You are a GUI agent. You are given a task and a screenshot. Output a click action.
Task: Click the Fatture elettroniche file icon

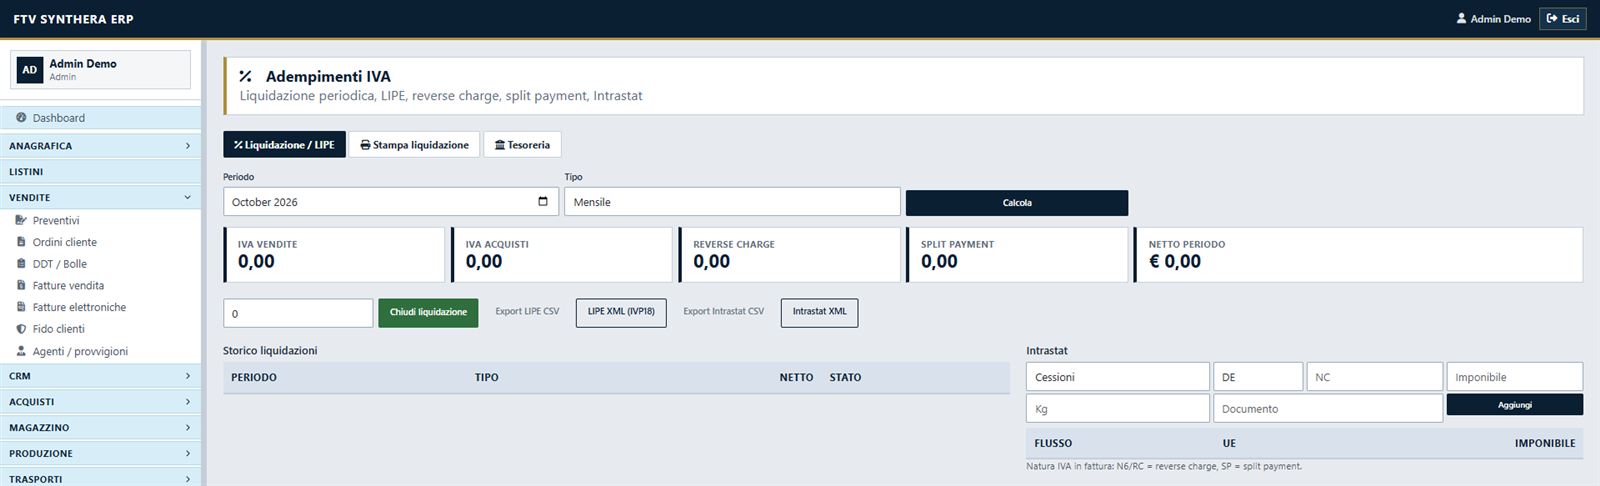point(21,307)
